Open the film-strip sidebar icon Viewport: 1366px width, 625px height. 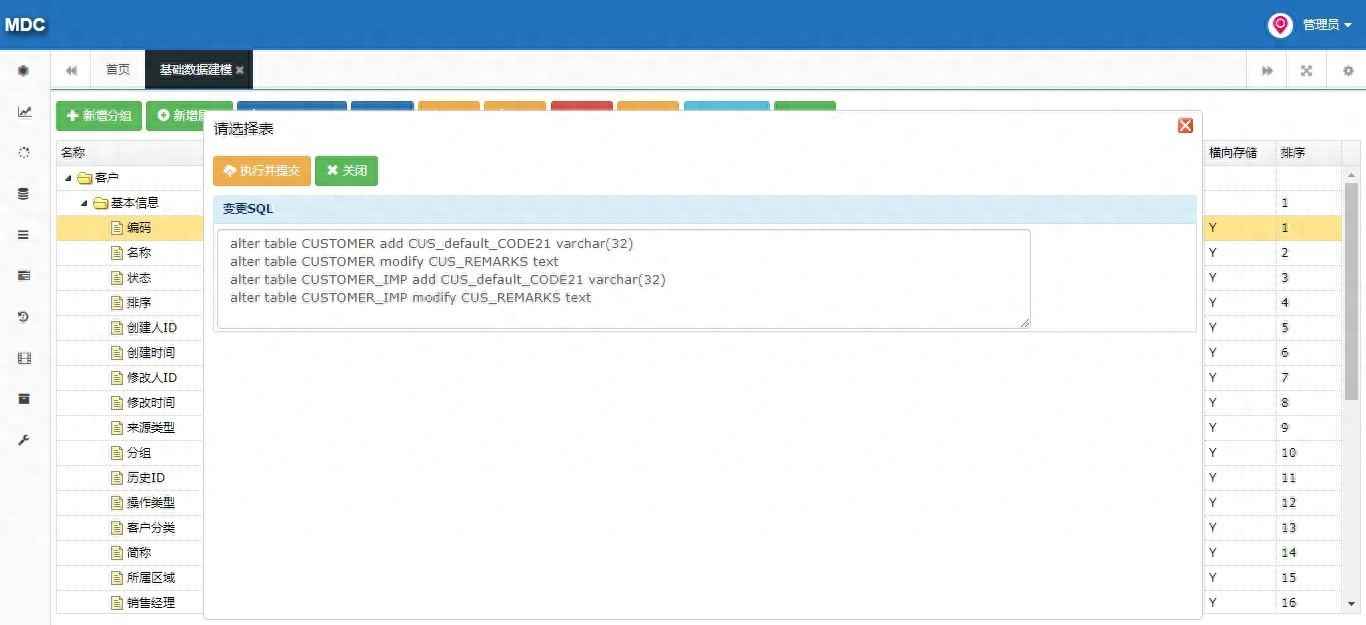click(24, 358)
